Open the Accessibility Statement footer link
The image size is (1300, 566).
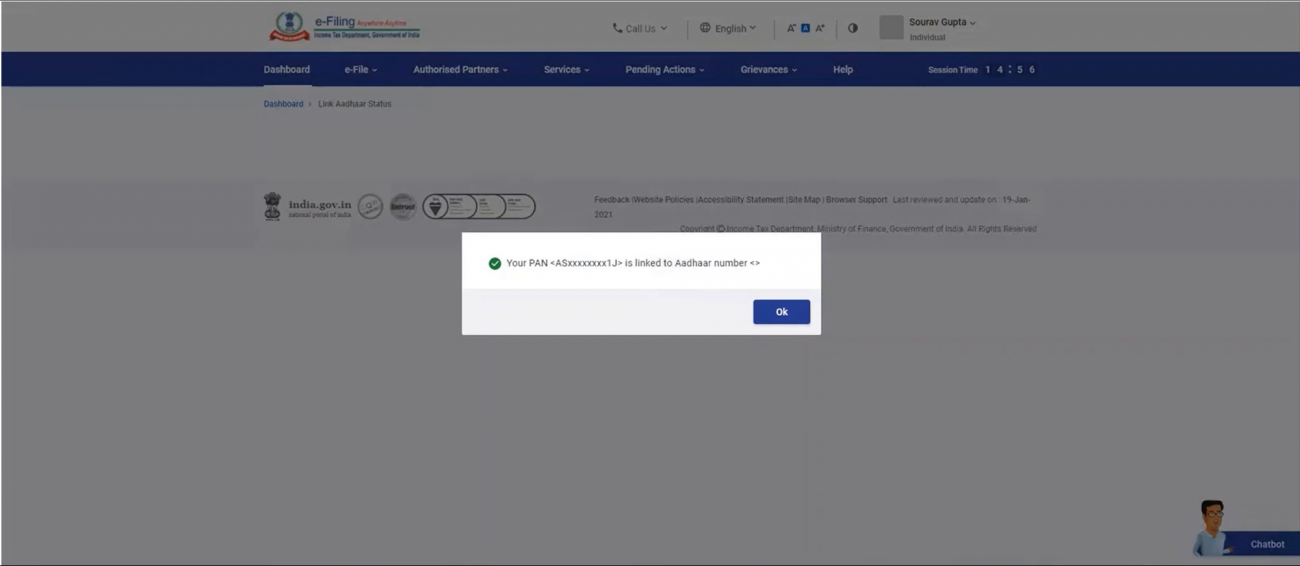pos(741,200)
